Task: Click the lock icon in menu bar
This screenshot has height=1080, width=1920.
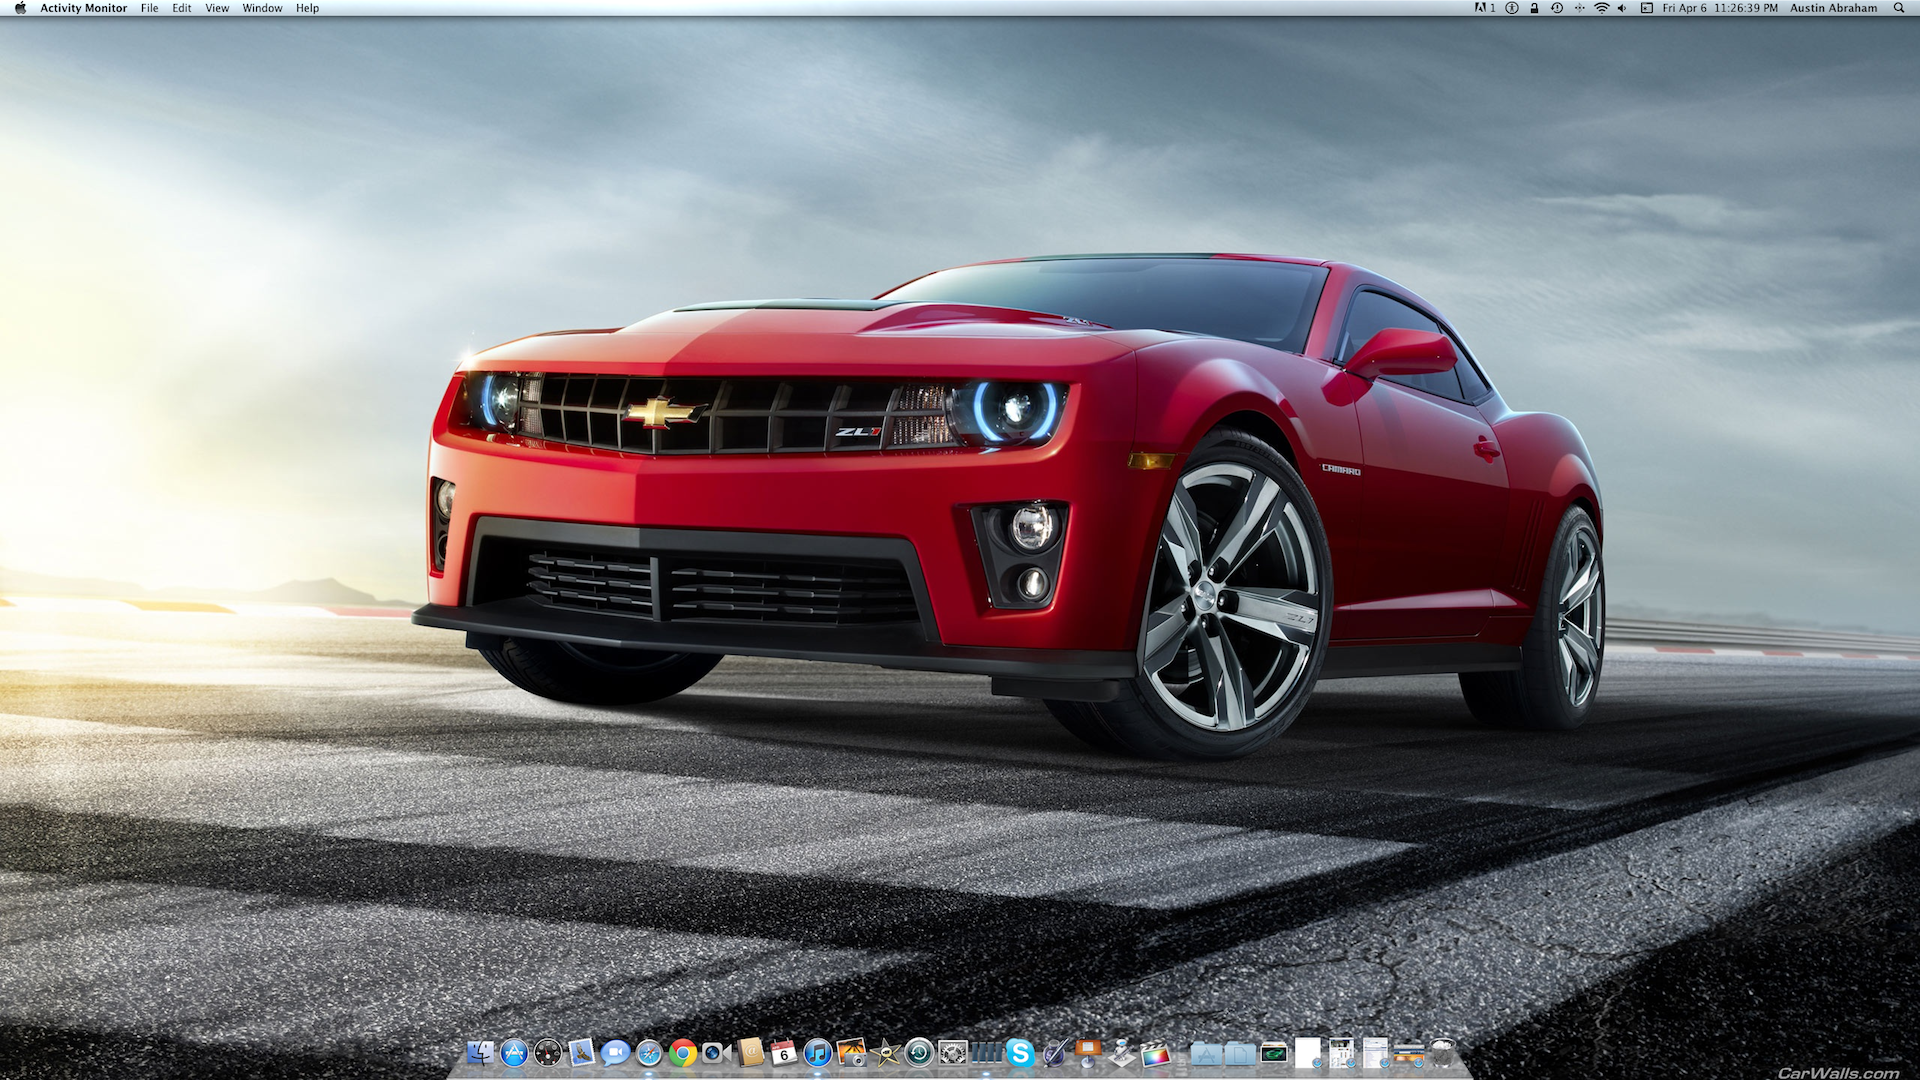Action: point(1534,8)
